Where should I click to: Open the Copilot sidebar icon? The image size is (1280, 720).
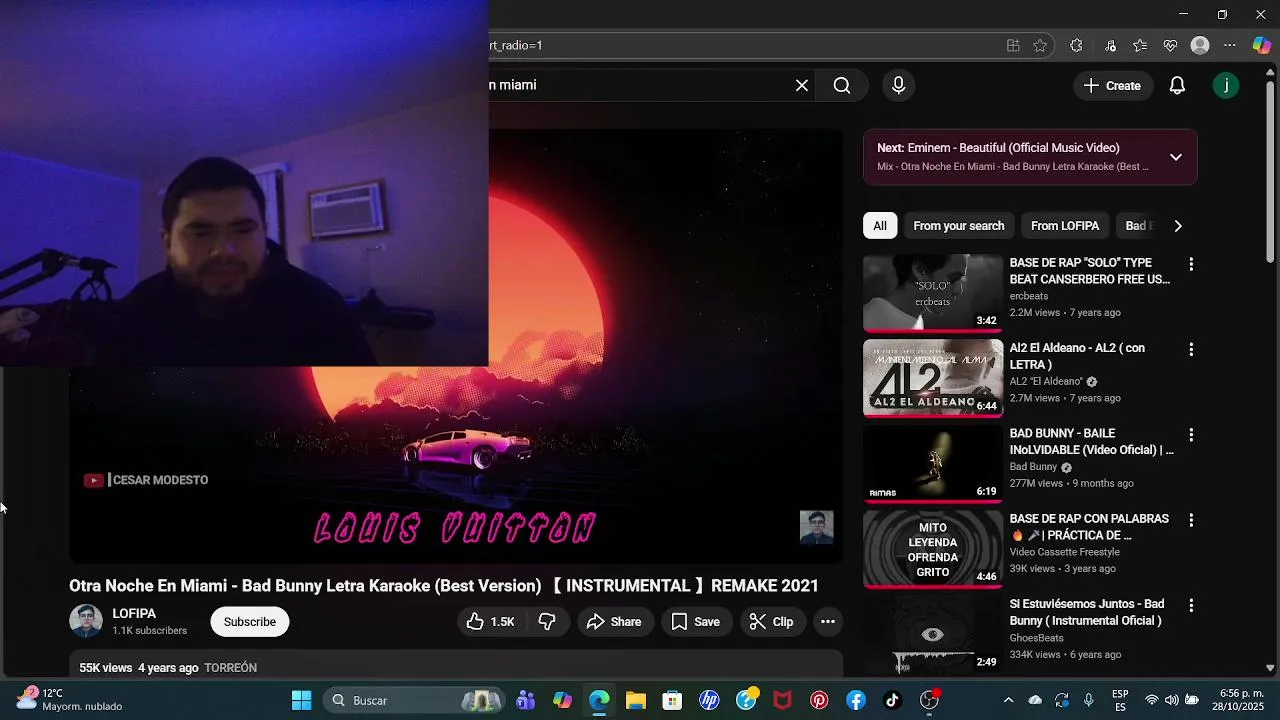click(x=1261, y=45)
